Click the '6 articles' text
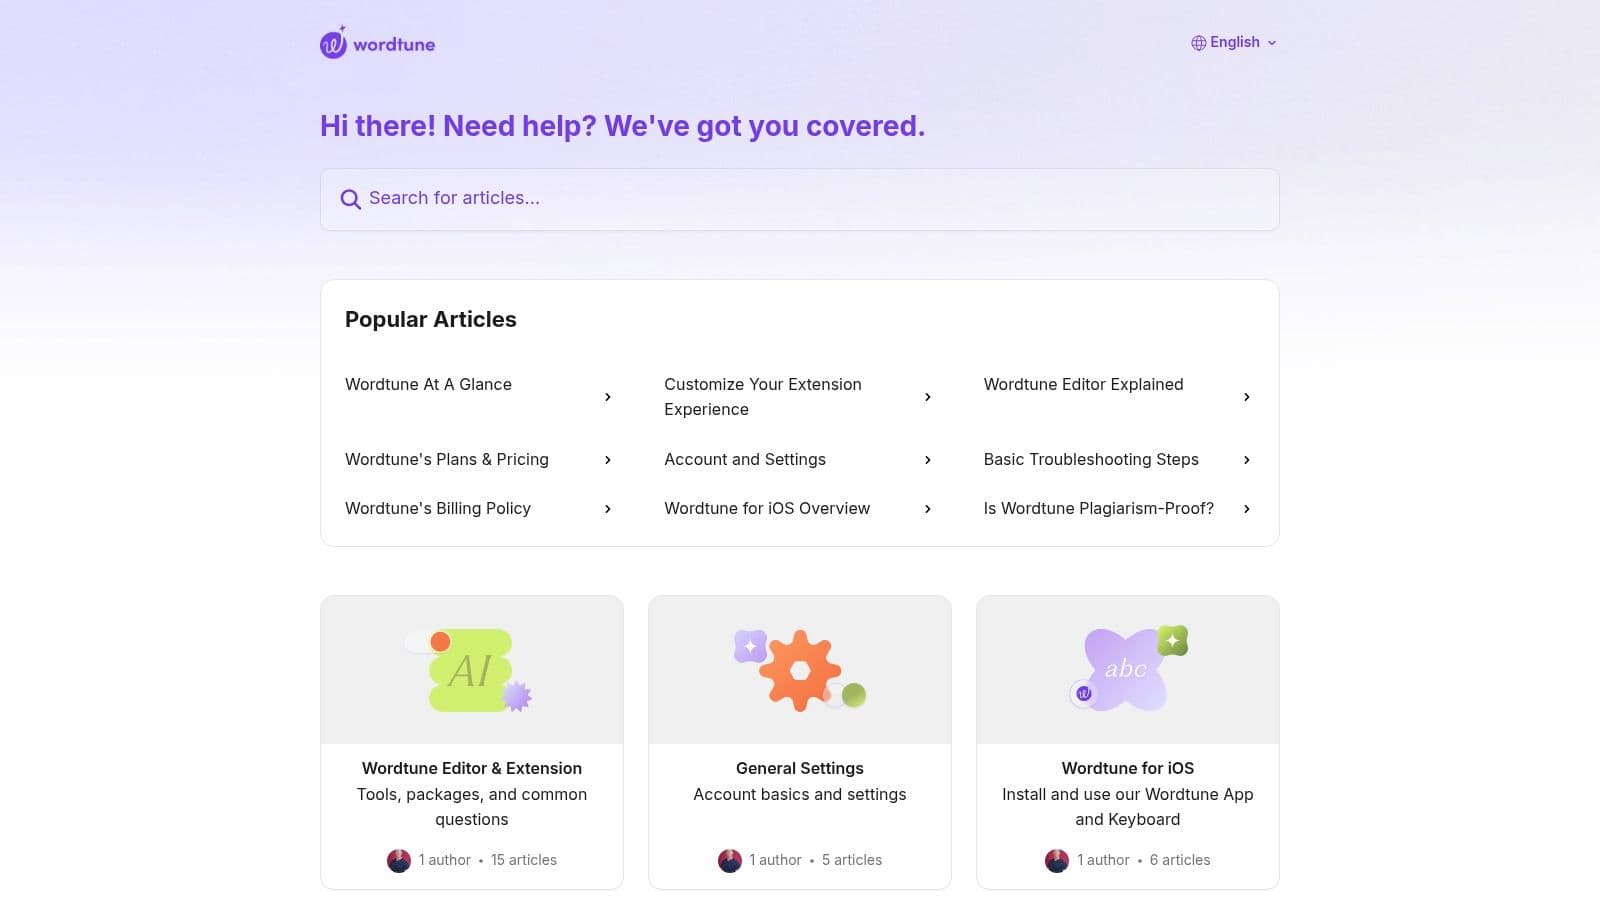 click(x=1180, y=860)
